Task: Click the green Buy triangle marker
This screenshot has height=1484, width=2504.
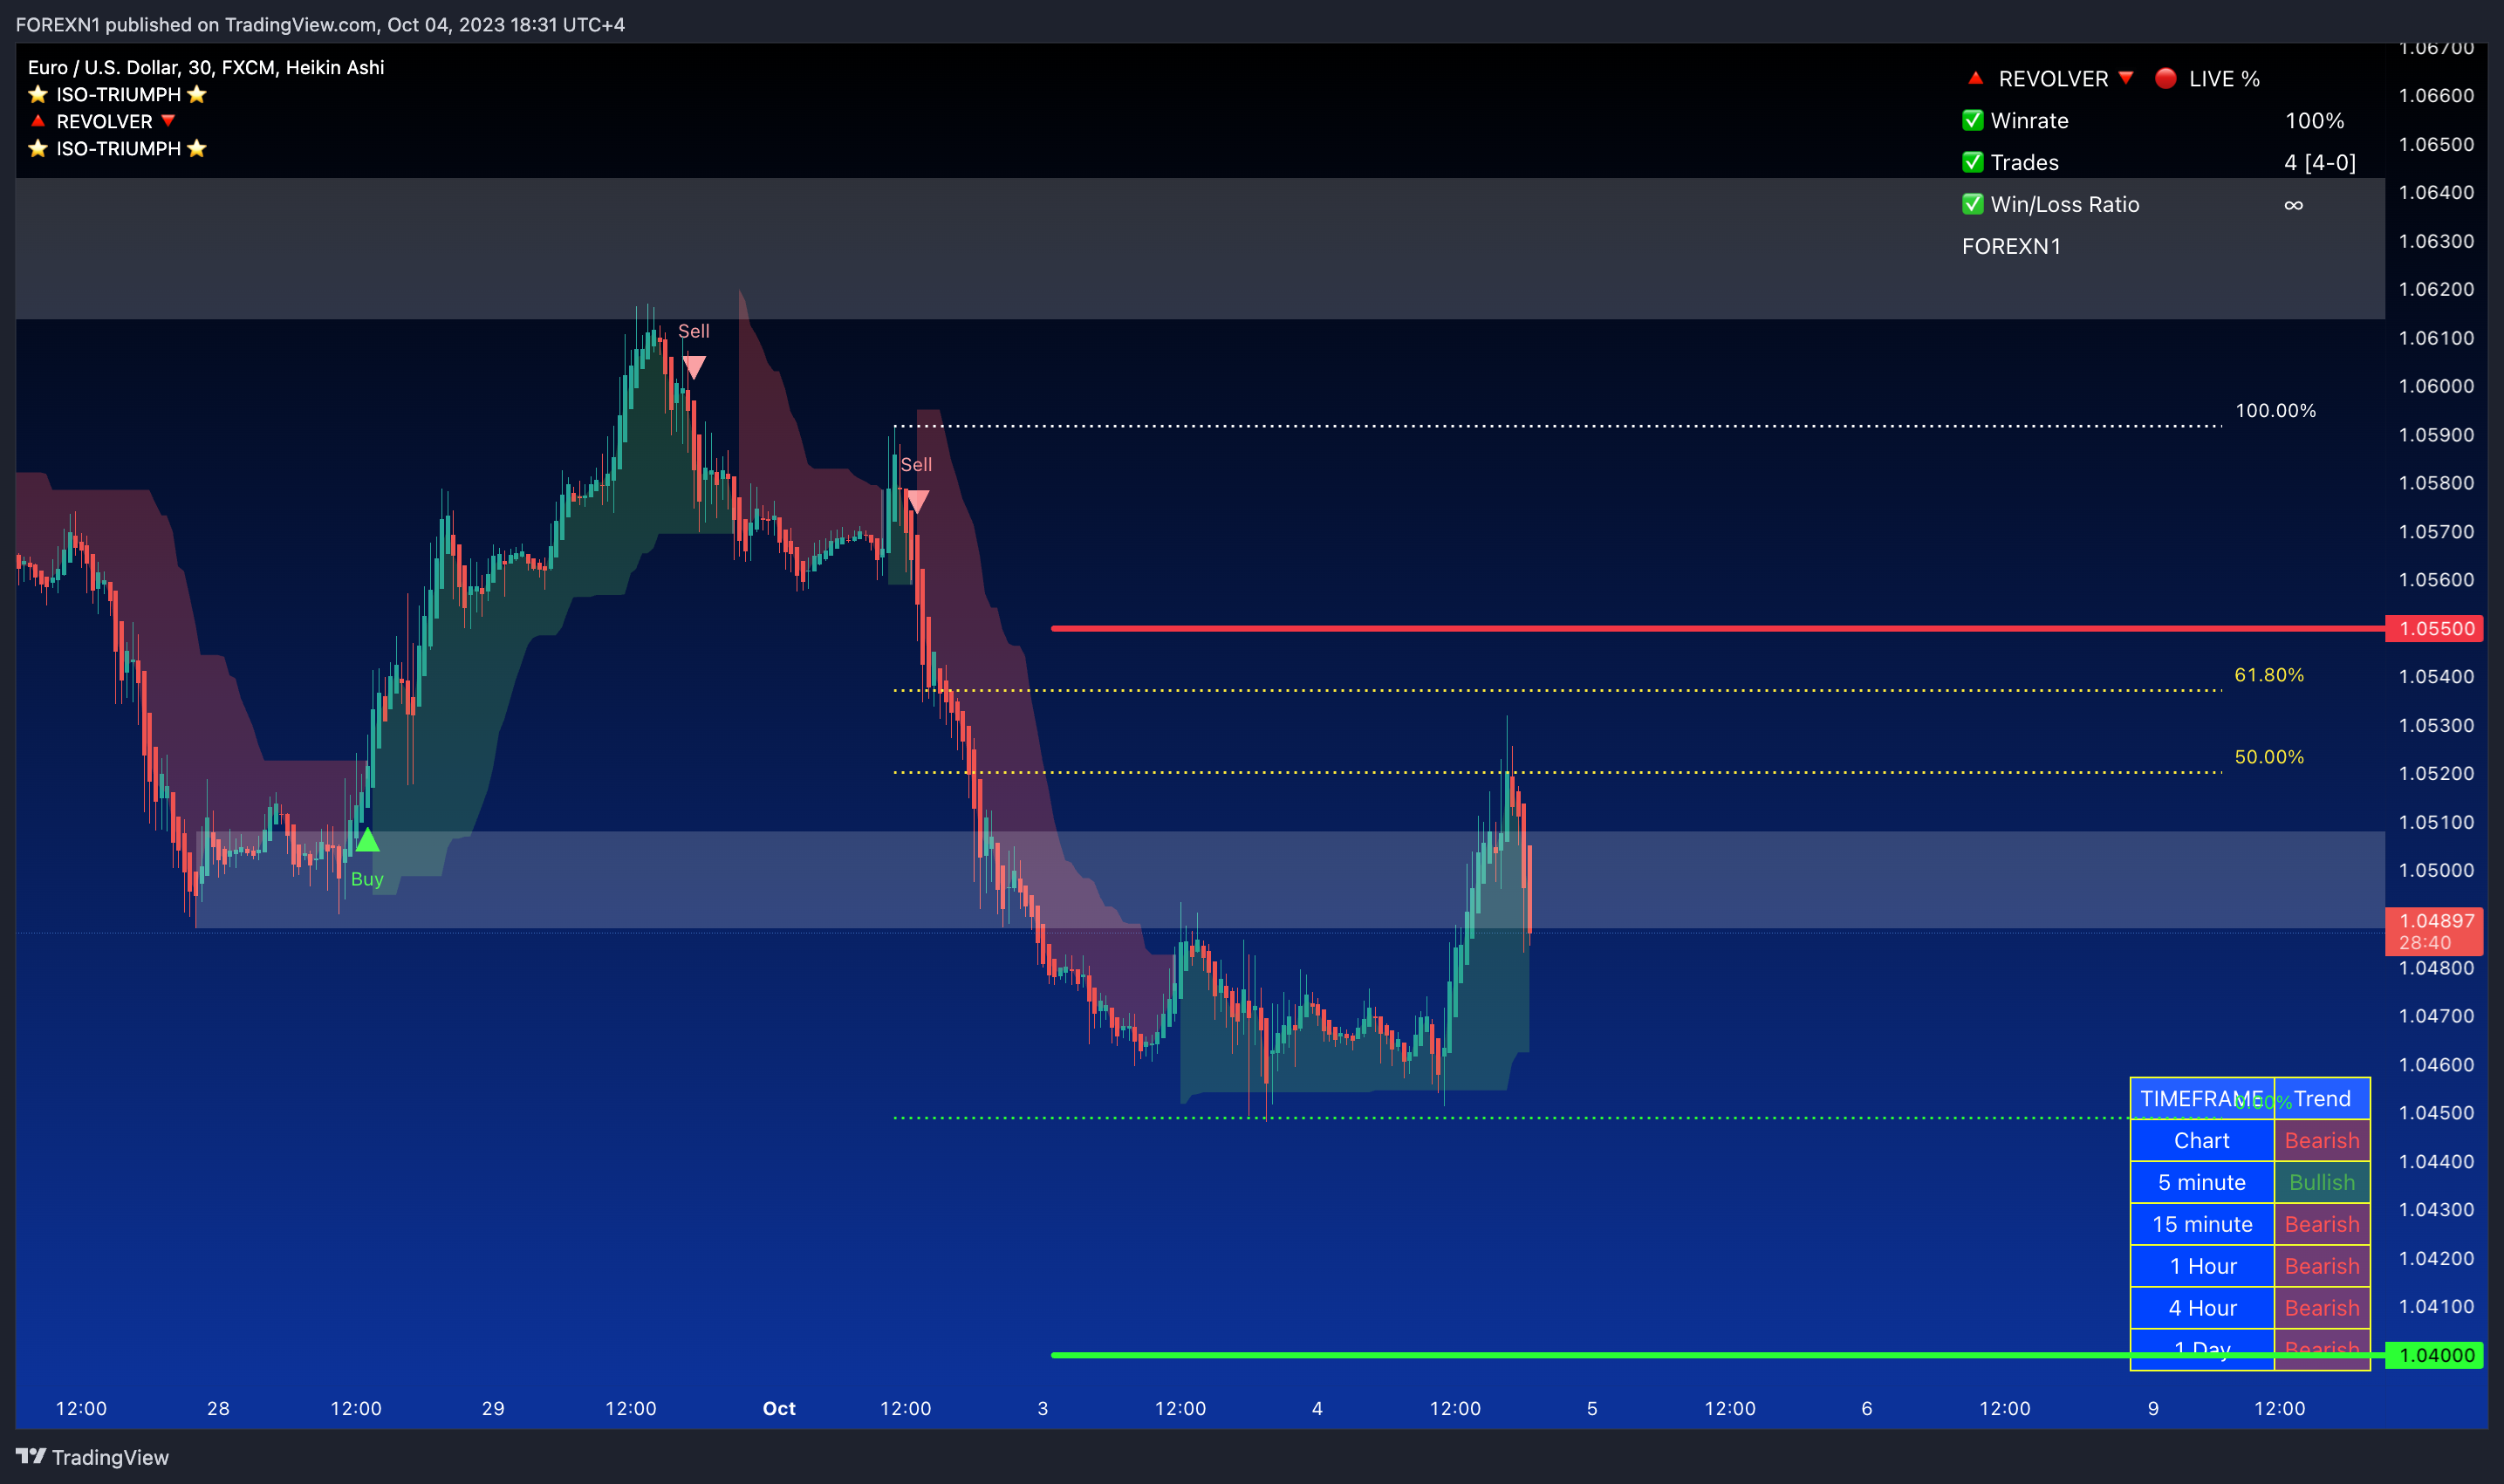Action: [x=368, y=840]
